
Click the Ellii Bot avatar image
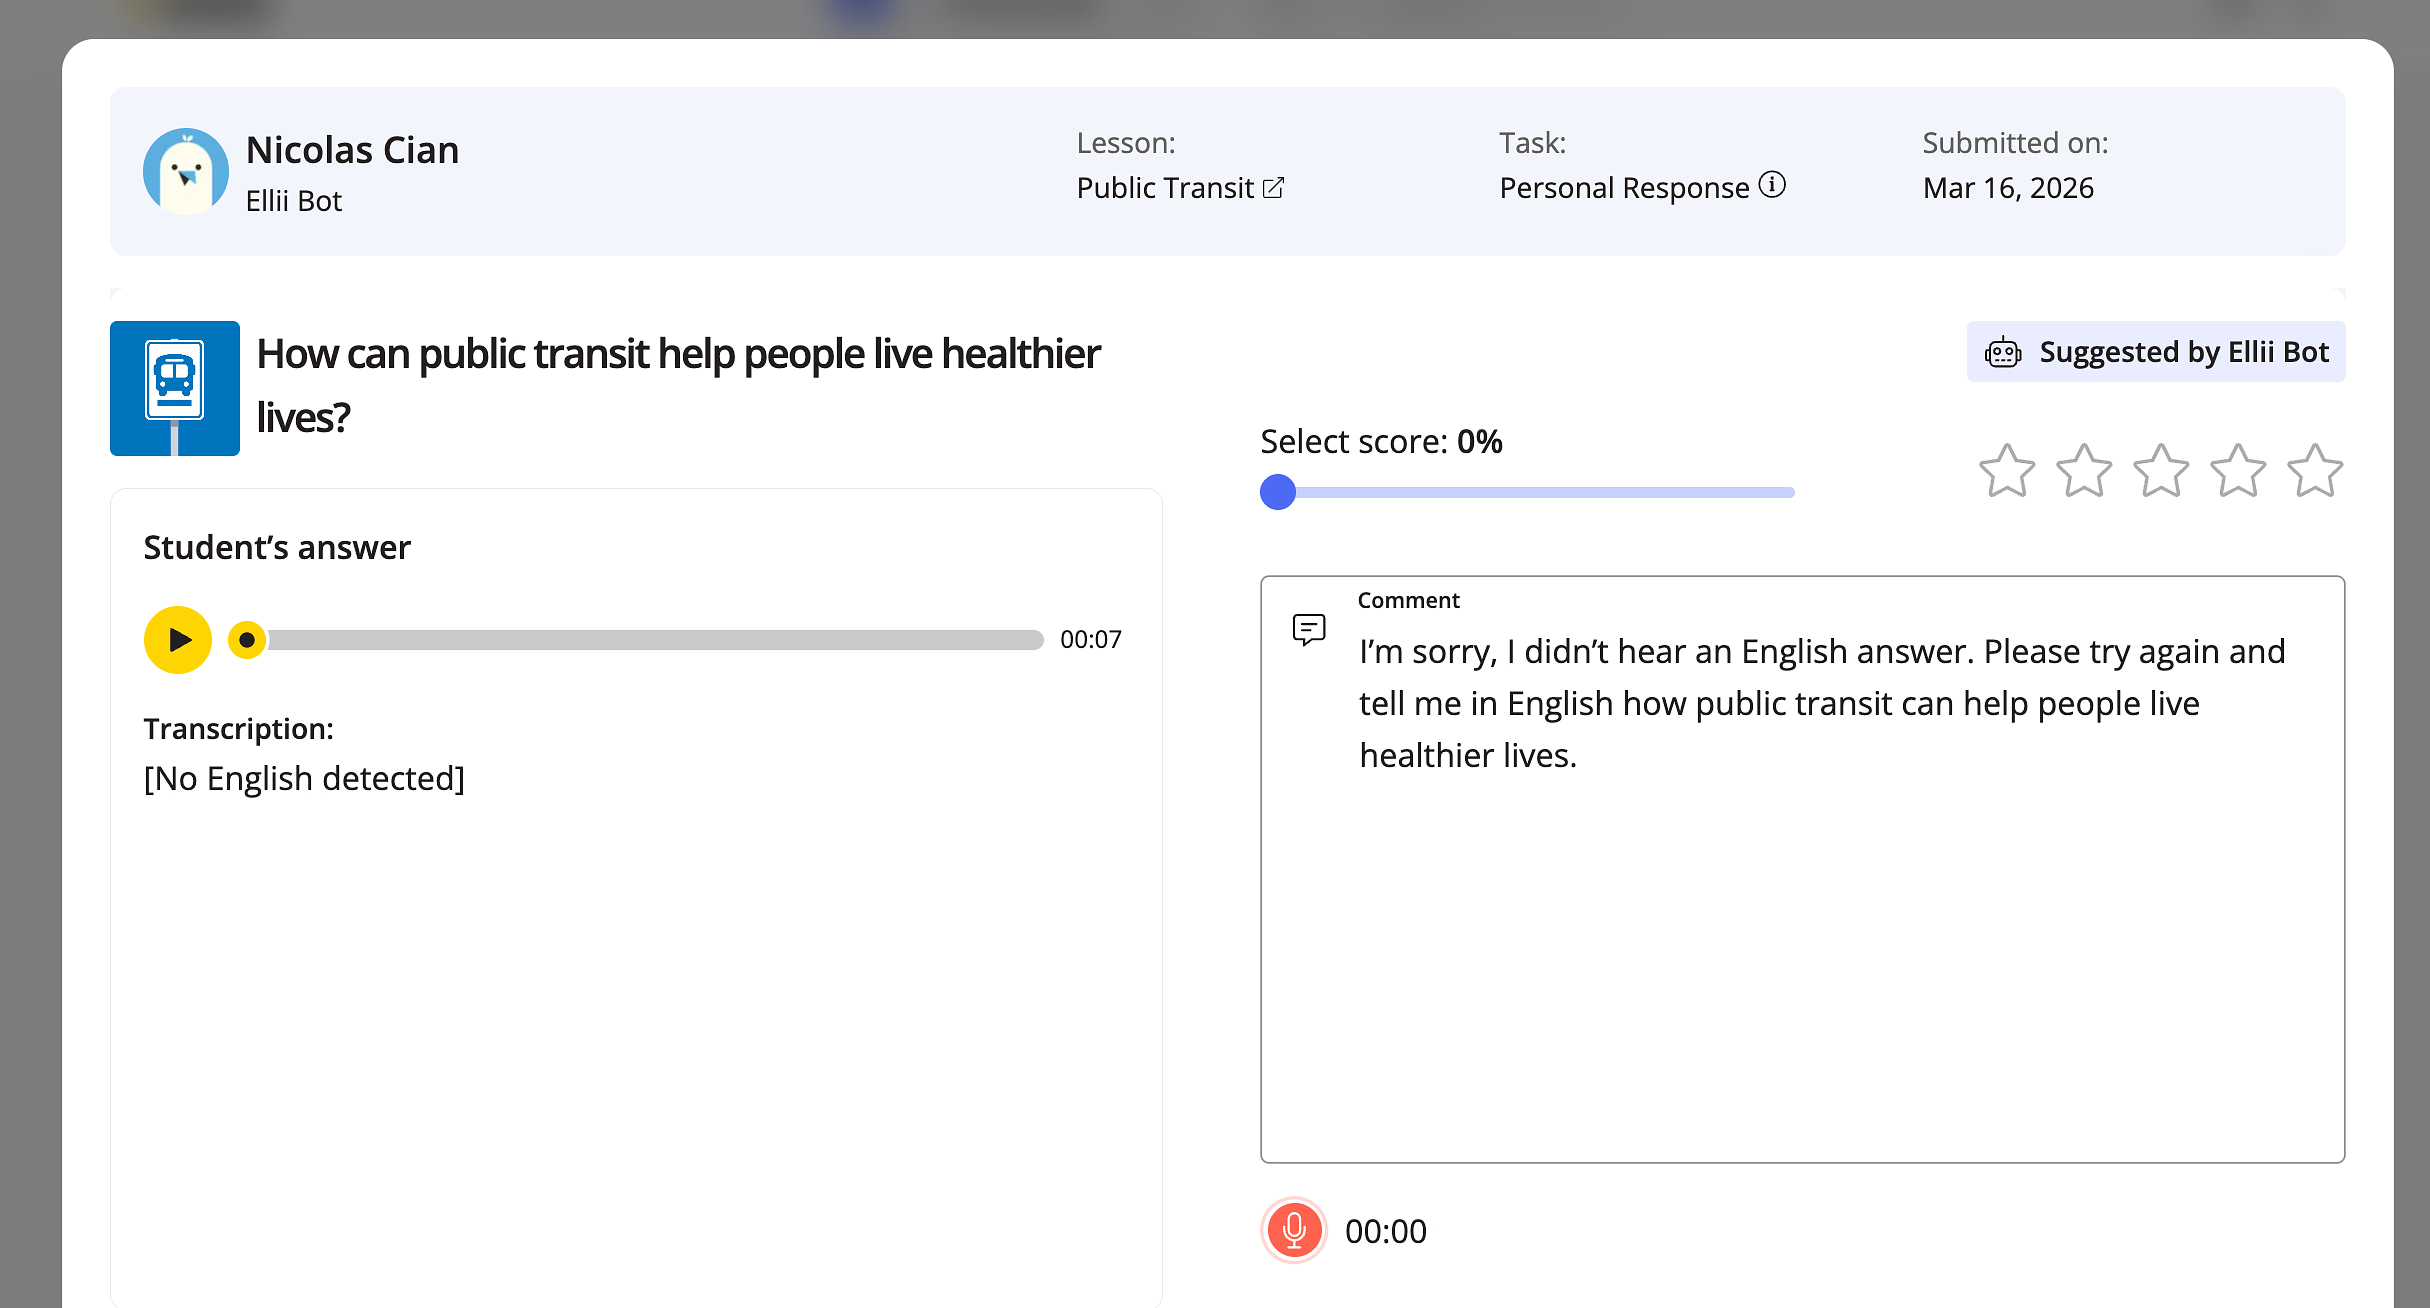186,171
